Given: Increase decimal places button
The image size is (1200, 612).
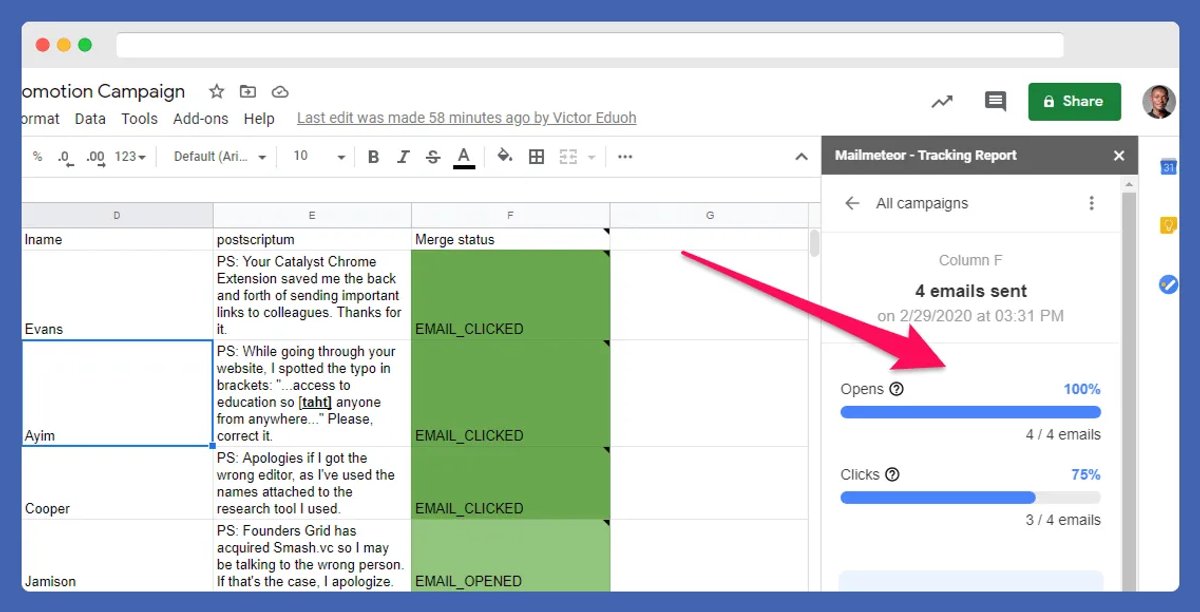Looking at the screenshot, I should [x=96, y=156].
